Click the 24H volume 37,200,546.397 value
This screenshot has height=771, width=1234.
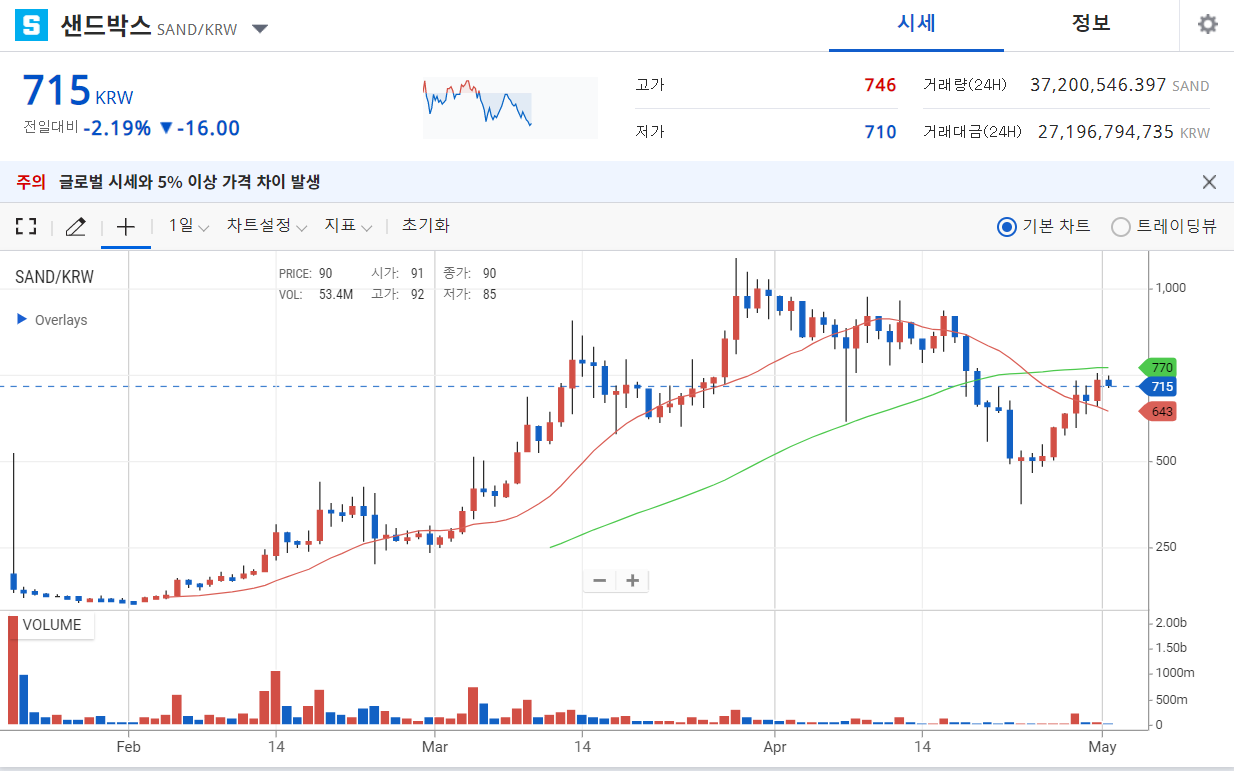[x=1098, y=85]
